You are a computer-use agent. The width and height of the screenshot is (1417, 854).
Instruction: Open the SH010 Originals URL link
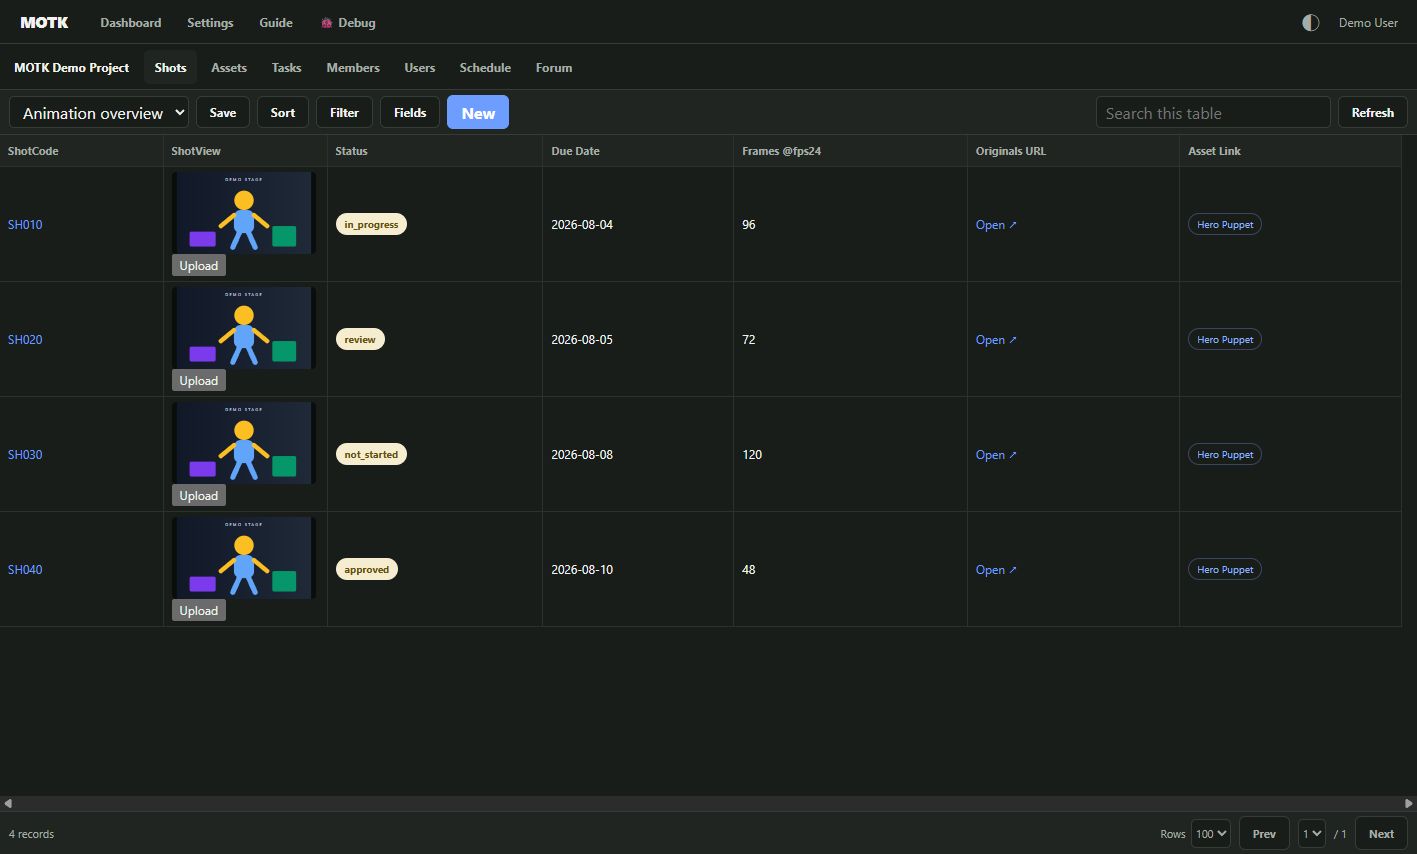[996, 225]
